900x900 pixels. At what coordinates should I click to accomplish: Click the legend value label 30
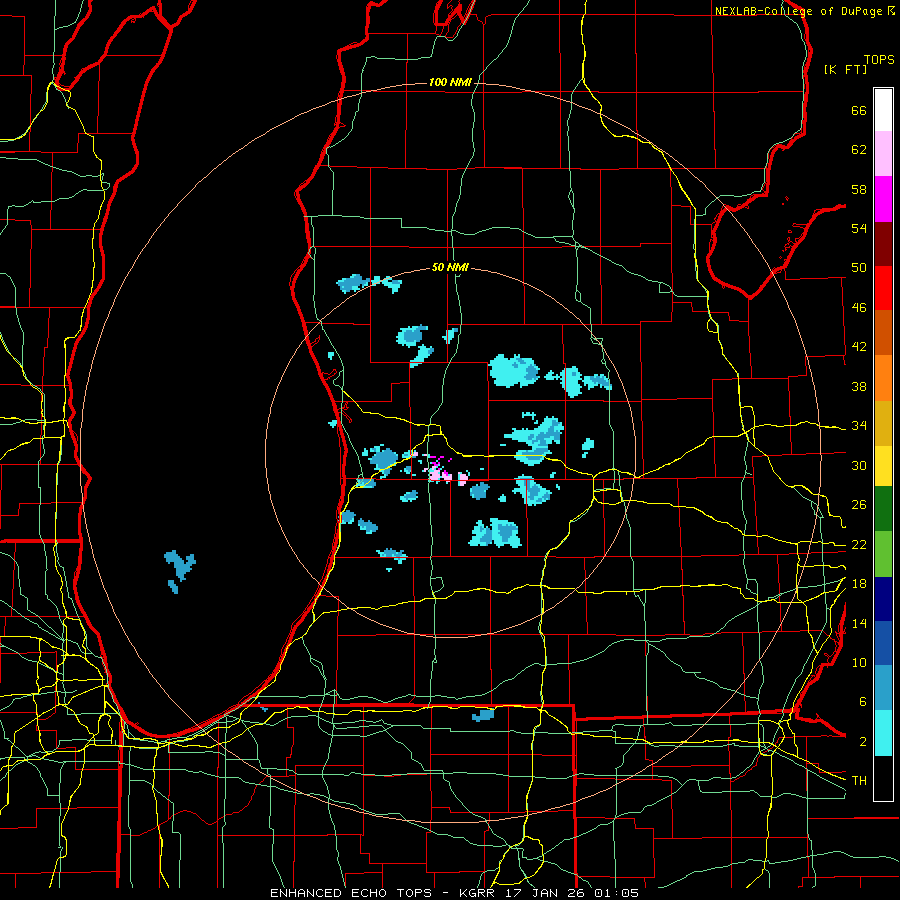pos(859,465)
